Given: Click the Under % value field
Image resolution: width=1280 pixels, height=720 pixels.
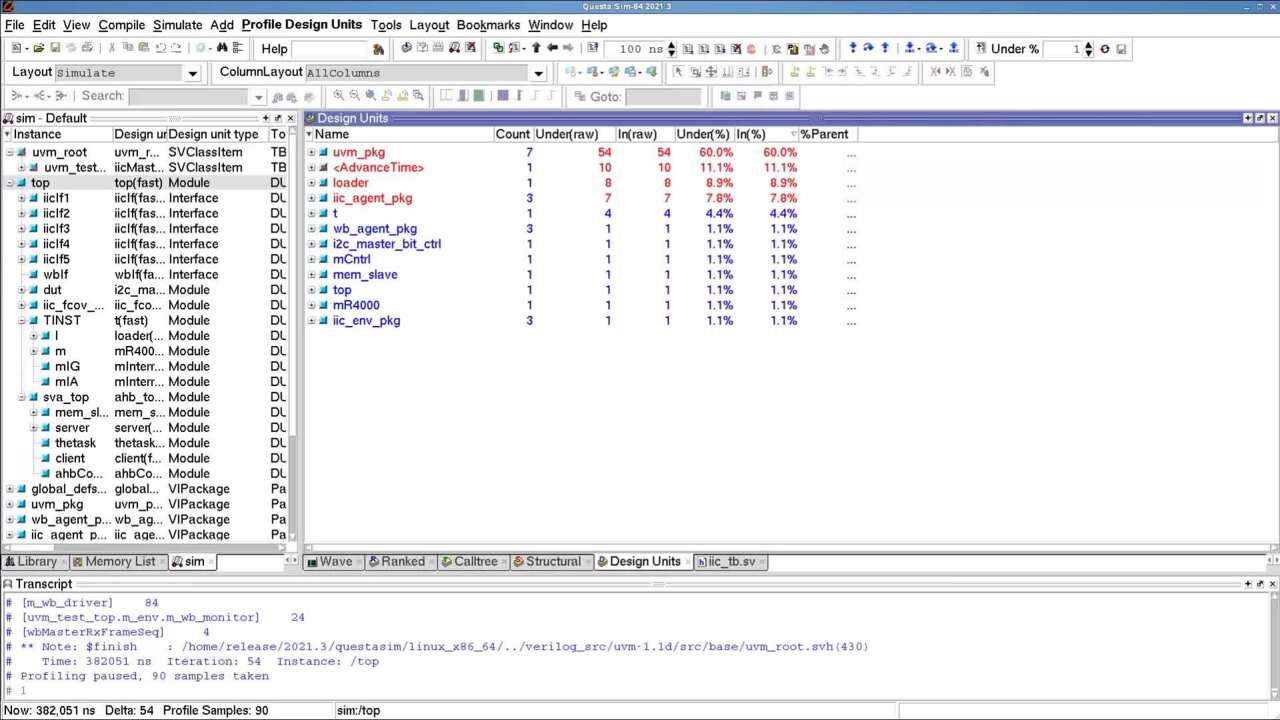Looking at the screenshot, I should pyautogui.click(x=1062, y=49).
